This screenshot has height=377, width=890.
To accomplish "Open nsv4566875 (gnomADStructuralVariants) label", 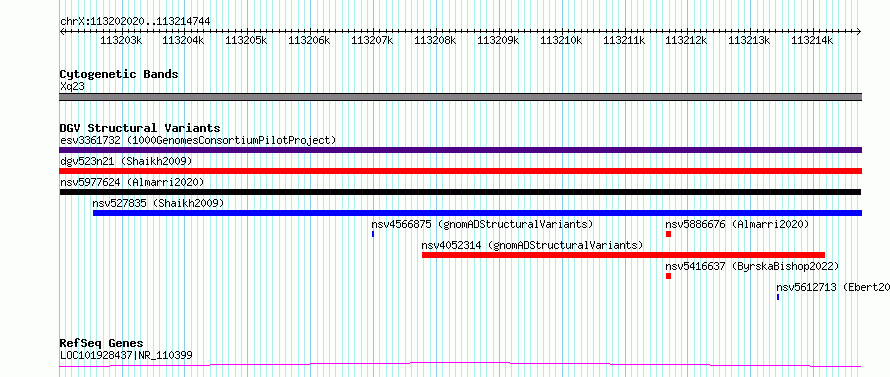I will pyautogui.click(x=482, y=224).
